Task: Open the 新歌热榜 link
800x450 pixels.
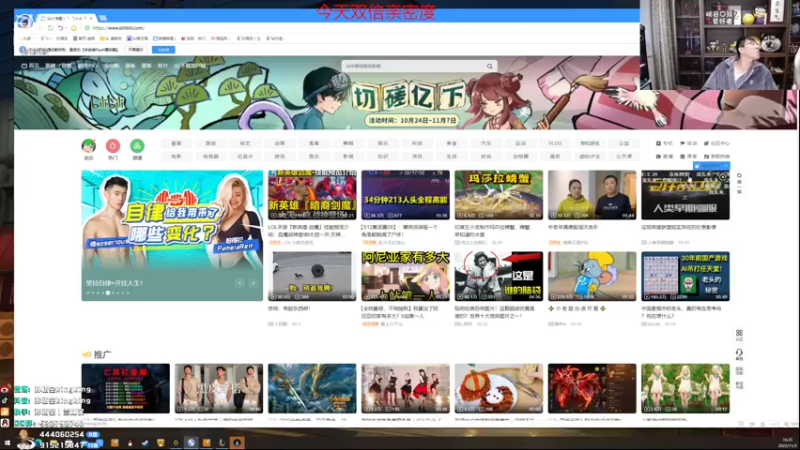Action: click(717, 157)
